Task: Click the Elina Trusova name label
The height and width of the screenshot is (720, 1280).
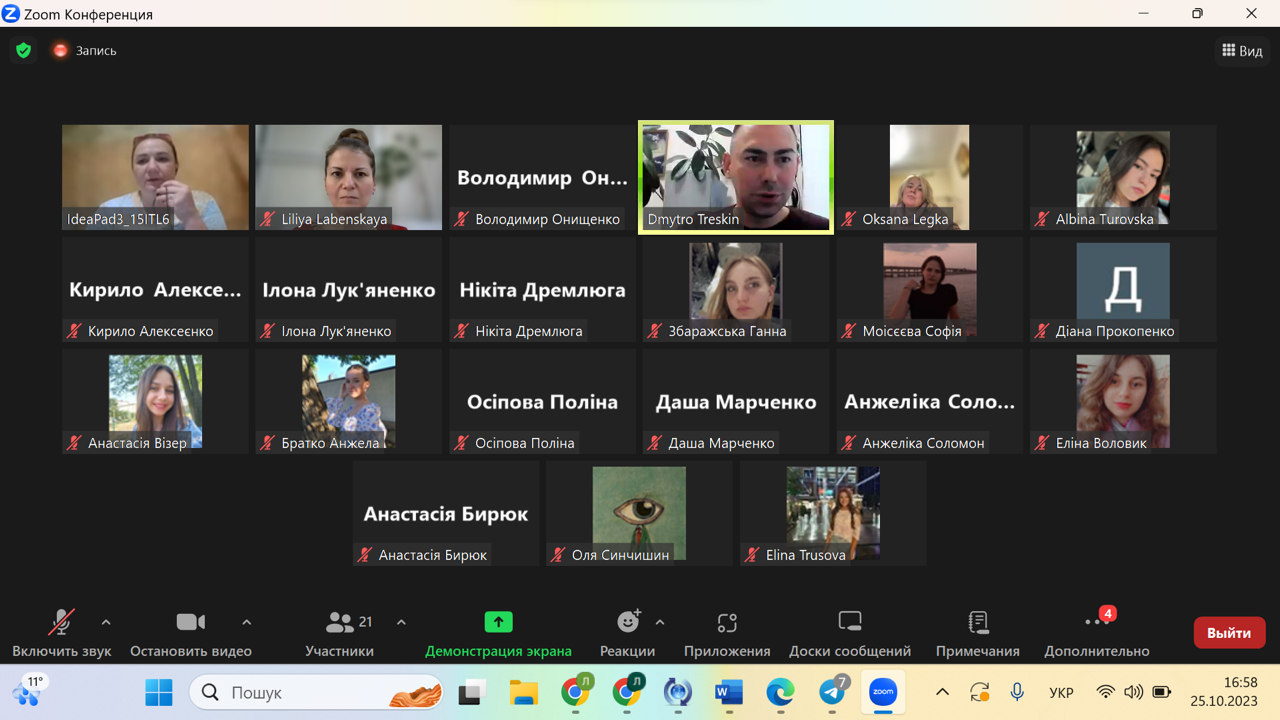Action: [806, 555]
